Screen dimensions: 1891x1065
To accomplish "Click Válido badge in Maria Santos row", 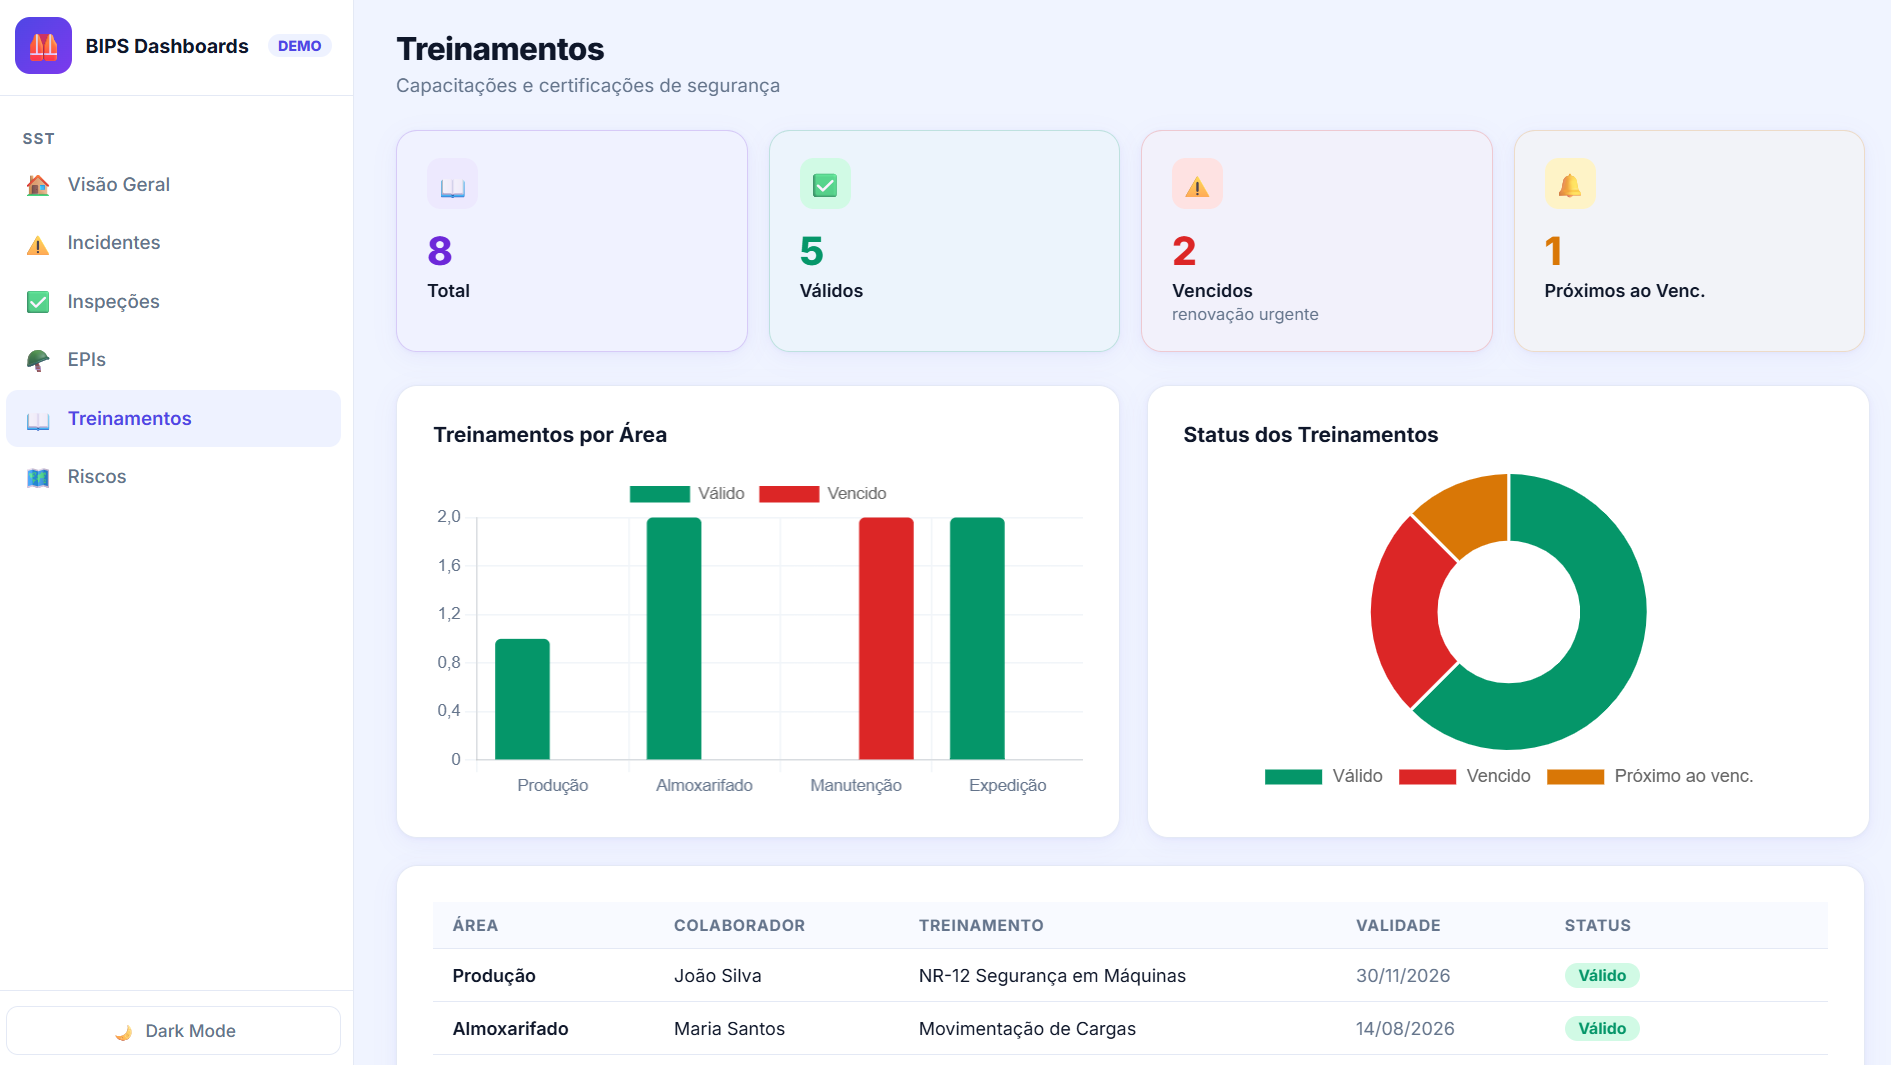I will point(1602,1029).
